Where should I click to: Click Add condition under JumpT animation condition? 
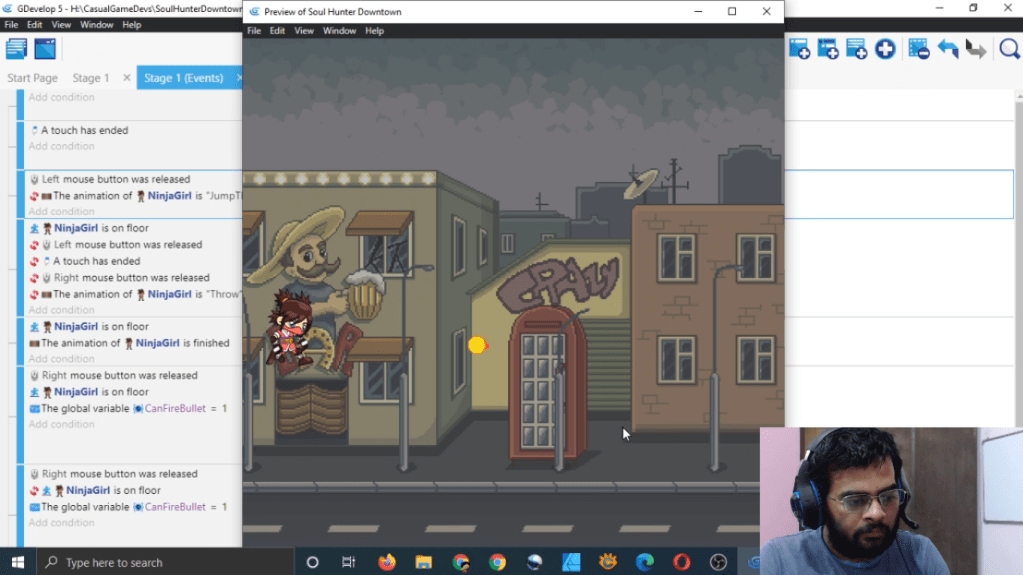tap(61, 211)
